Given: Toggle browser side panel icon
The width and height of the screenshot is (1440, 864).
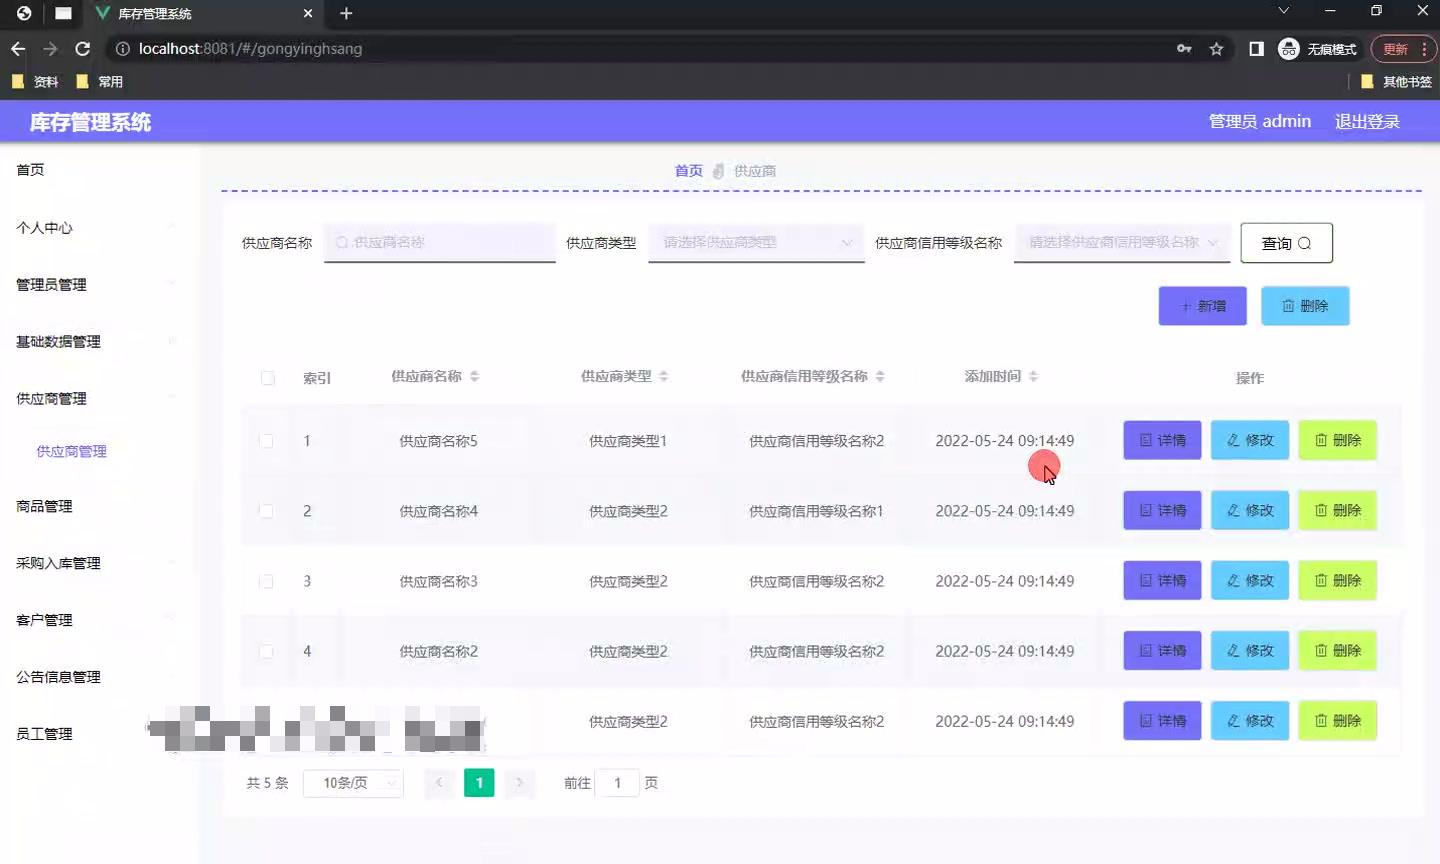Looking at the screenshot, I should point(1256,48).
